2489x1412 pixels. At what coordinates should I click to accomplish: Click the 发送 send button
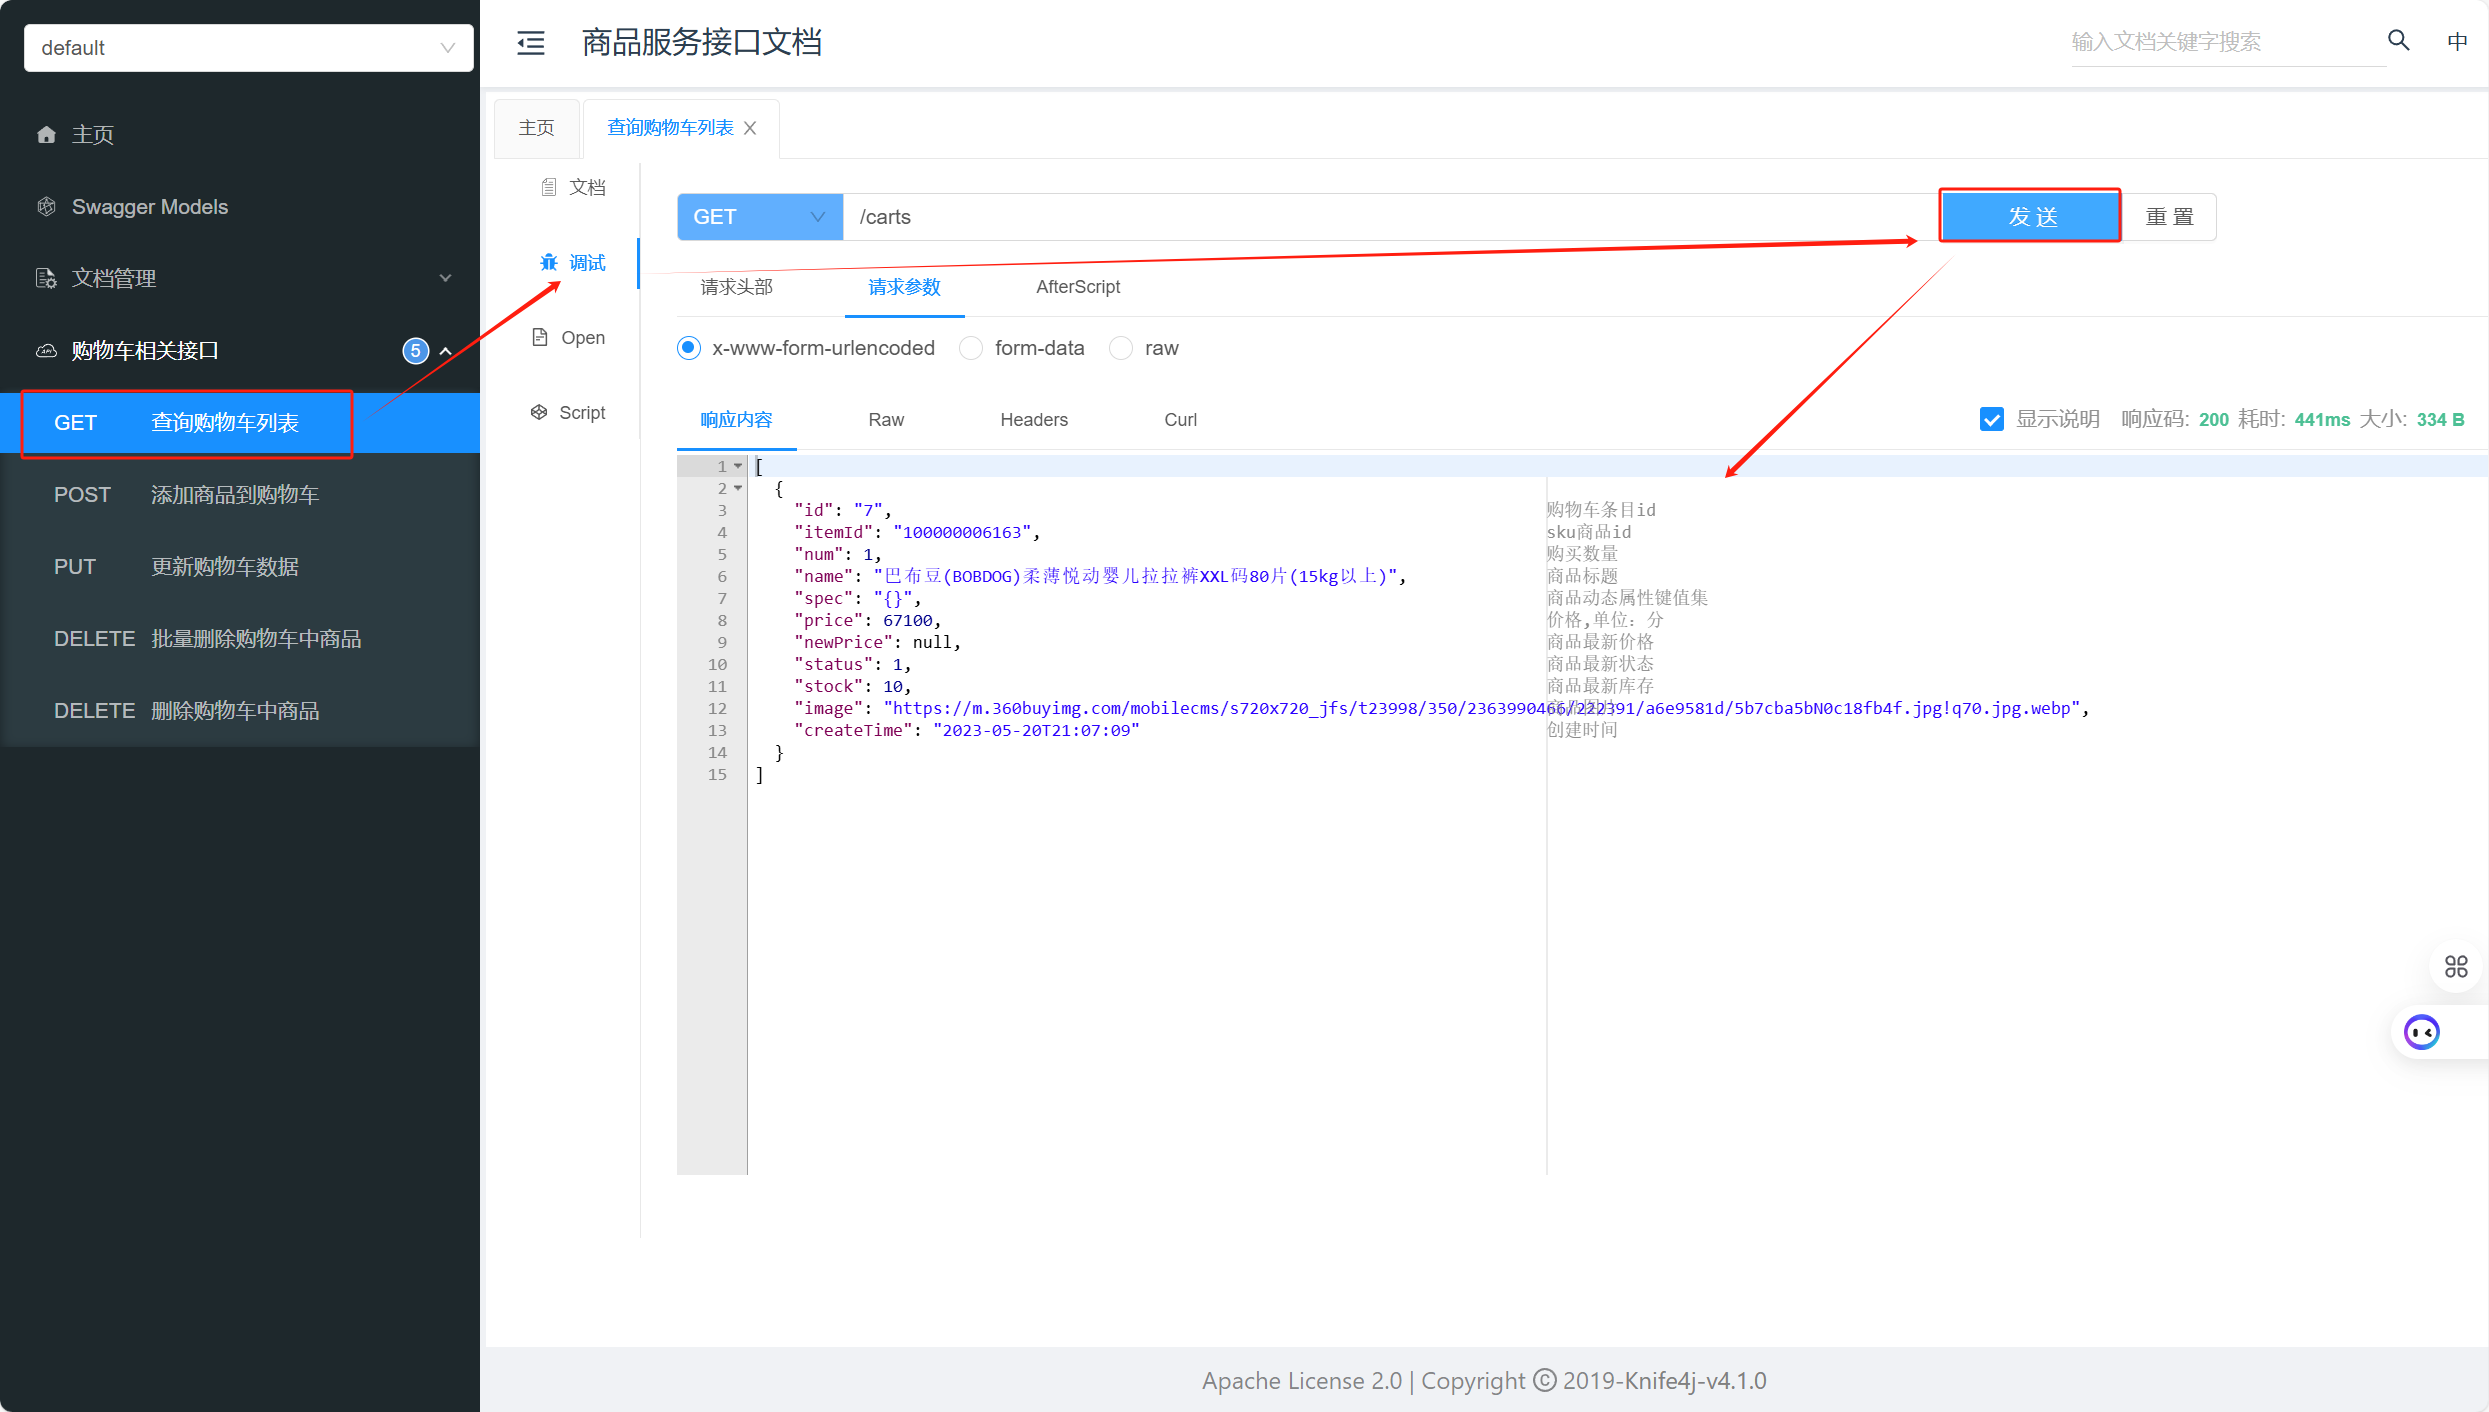coord(2030,216)
